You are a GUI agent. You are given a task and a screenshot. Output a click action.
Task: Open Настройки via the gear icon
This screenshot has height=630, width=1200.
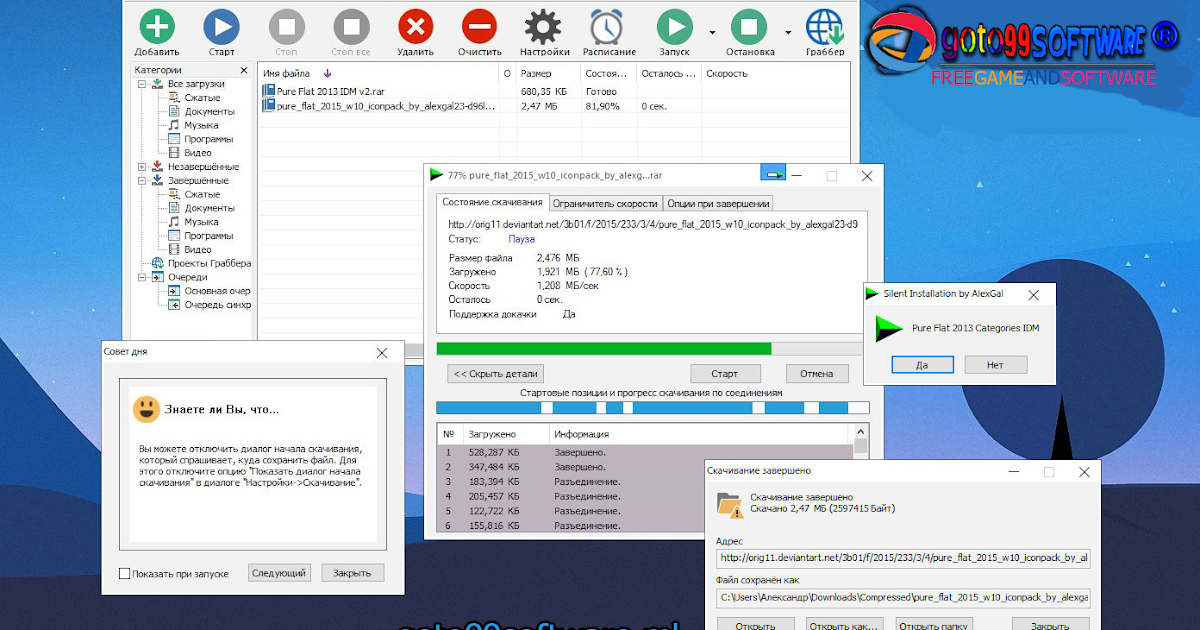544,26
